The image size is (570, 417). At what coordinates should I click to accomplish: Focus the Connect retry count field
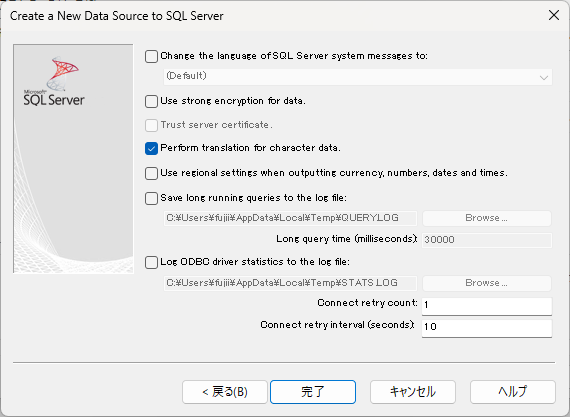pos(487,306)
